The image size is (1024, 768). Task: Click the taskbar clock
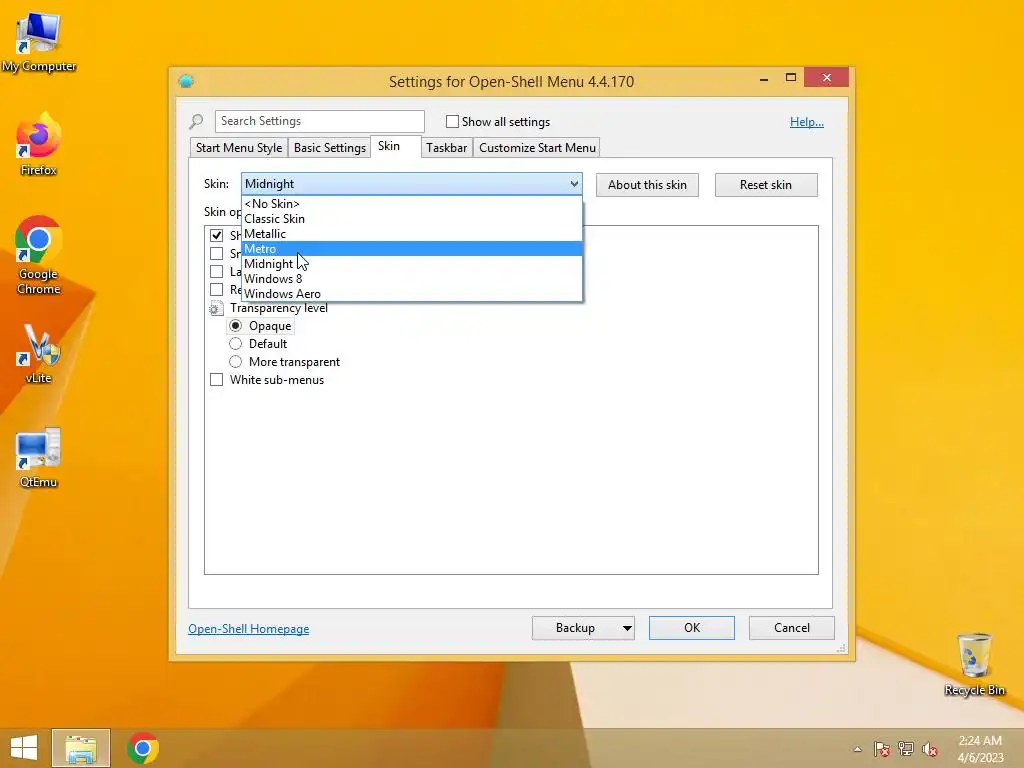980,749
